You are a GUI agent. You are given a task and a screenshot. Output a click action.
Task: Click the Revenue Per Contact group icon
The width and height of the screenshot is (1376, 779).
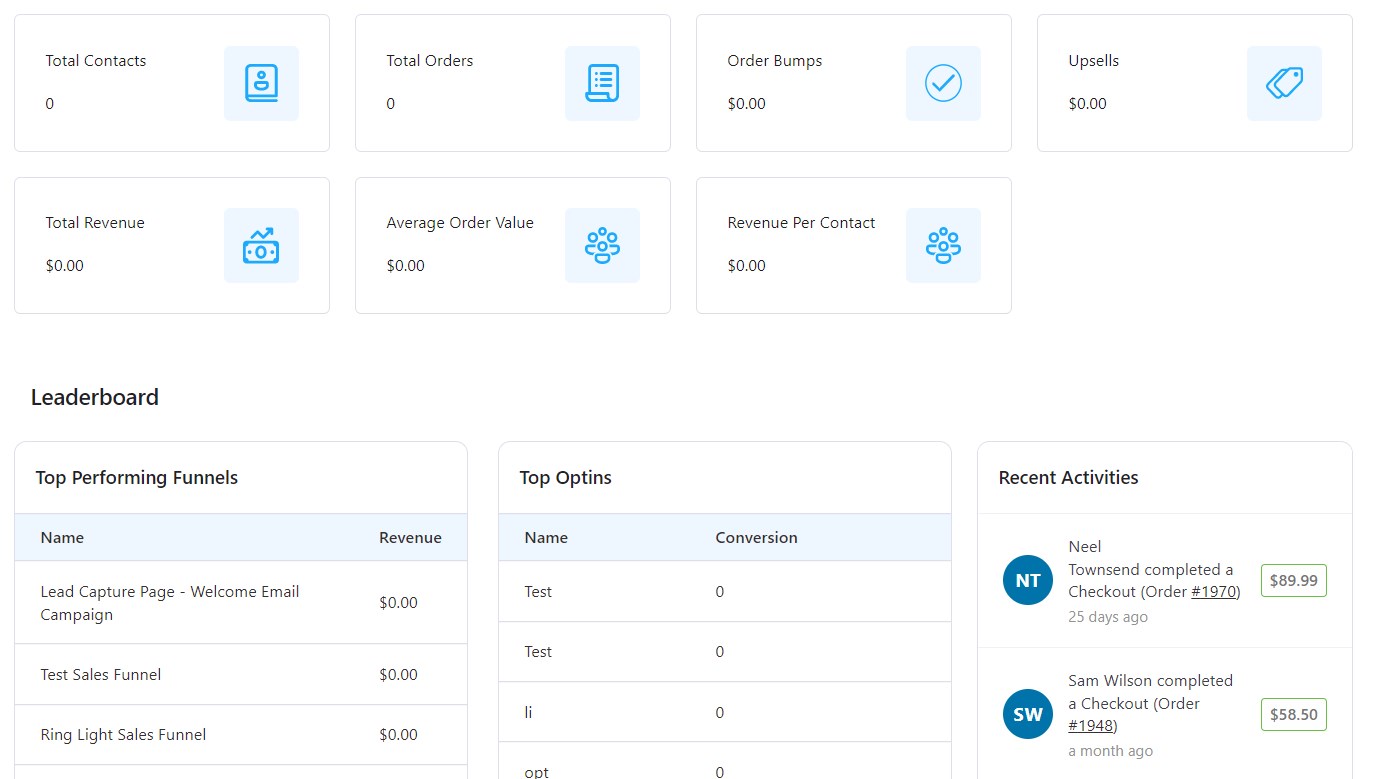click(x=943, y=245)
